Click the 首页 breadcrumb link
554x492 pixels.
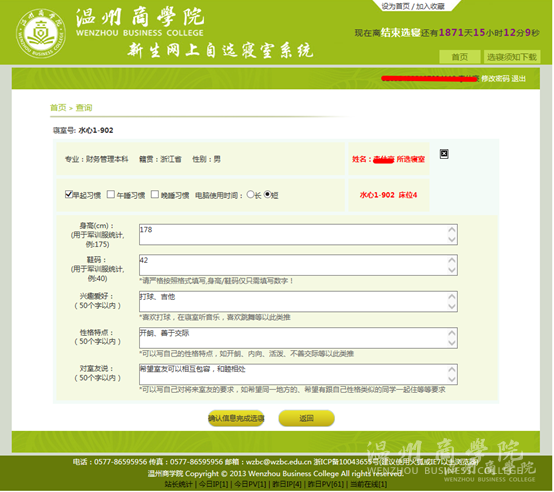tap(58, 108)
